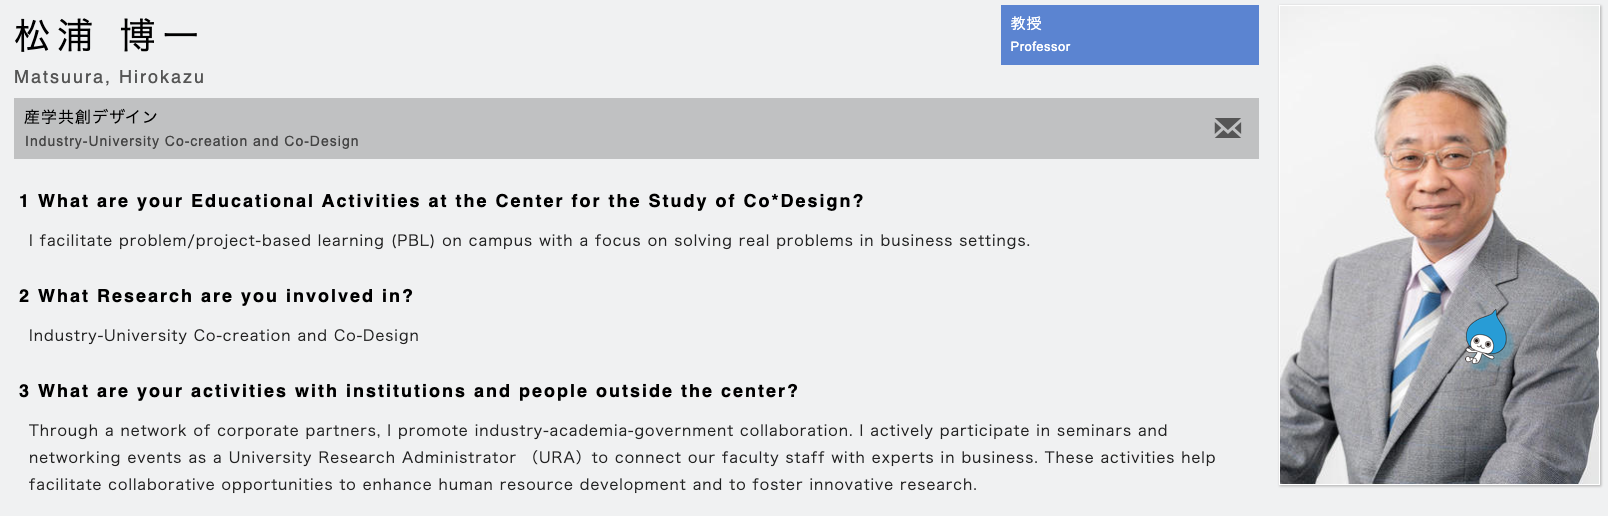Click the blue Professor badge
This screenshot has width=1608, height=516.
[1129, 35]
